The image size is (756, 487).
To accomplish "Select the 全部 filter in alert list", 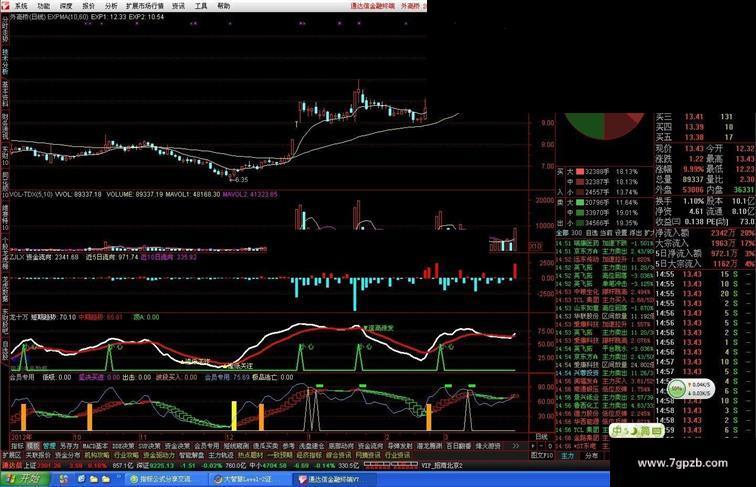I will coord(562,233).
